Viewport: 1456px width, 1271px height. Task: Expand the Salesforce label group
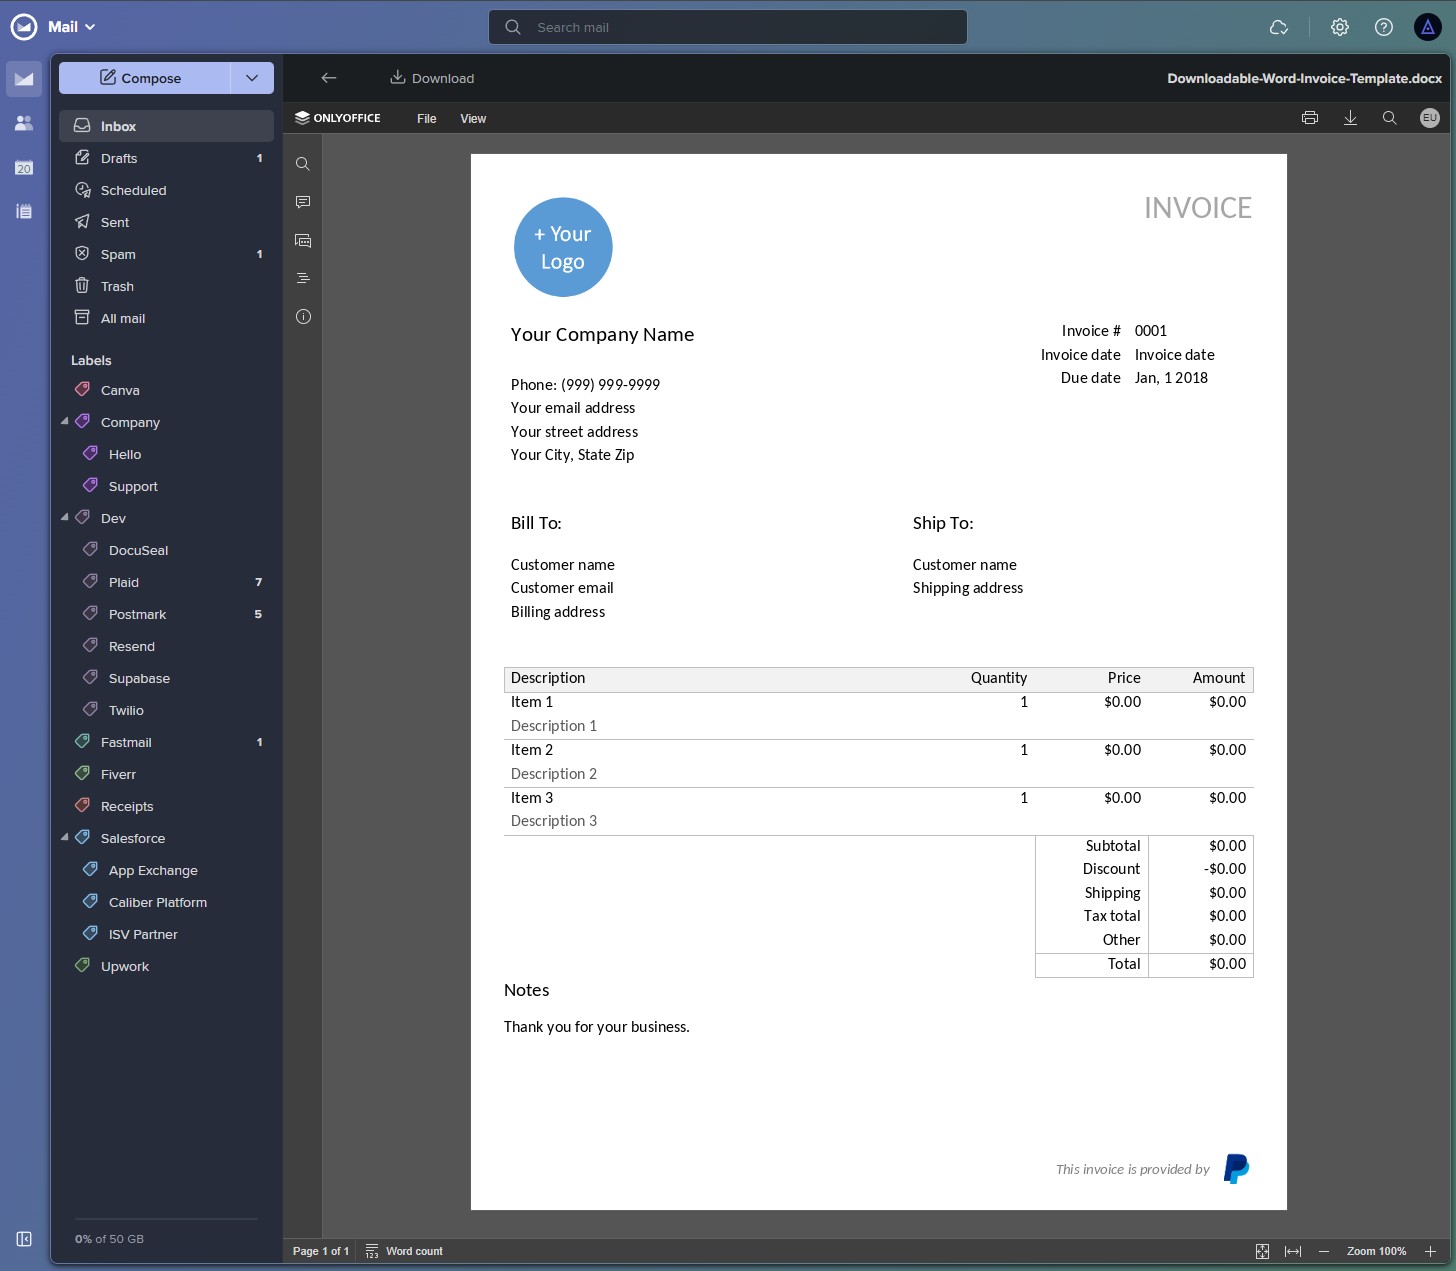(x=65, y=837)
